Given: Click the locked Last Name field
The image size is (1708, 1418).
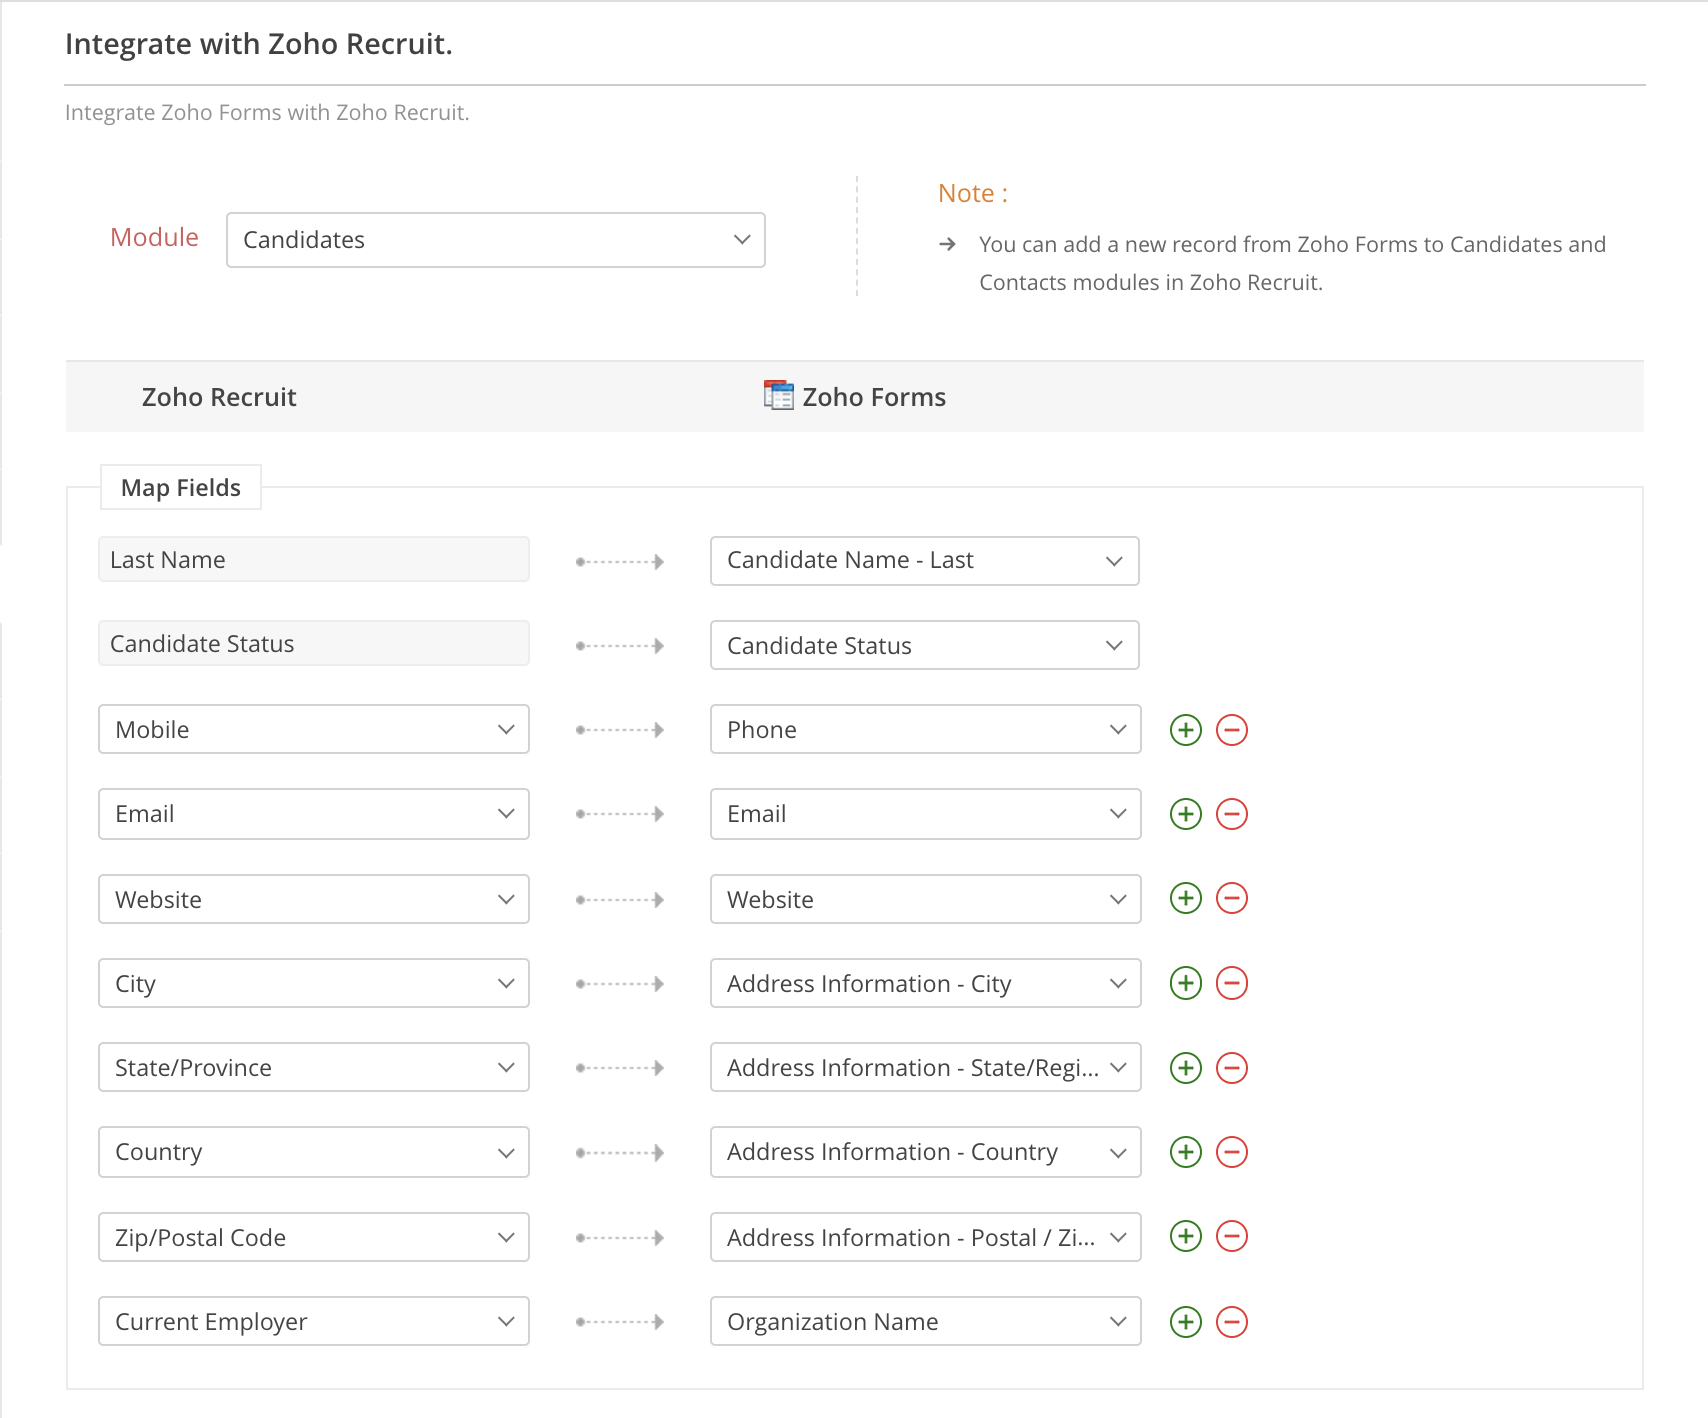Looking at the screenshot, I should (x=313, y=560).
